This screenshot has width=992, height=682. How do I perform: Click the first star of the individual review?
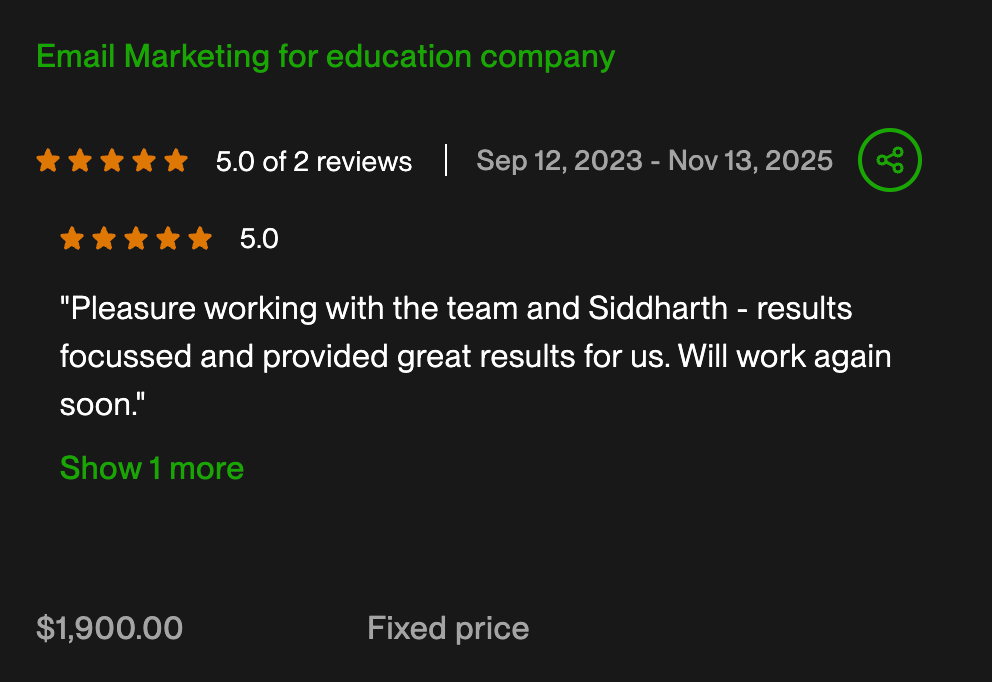71,238
